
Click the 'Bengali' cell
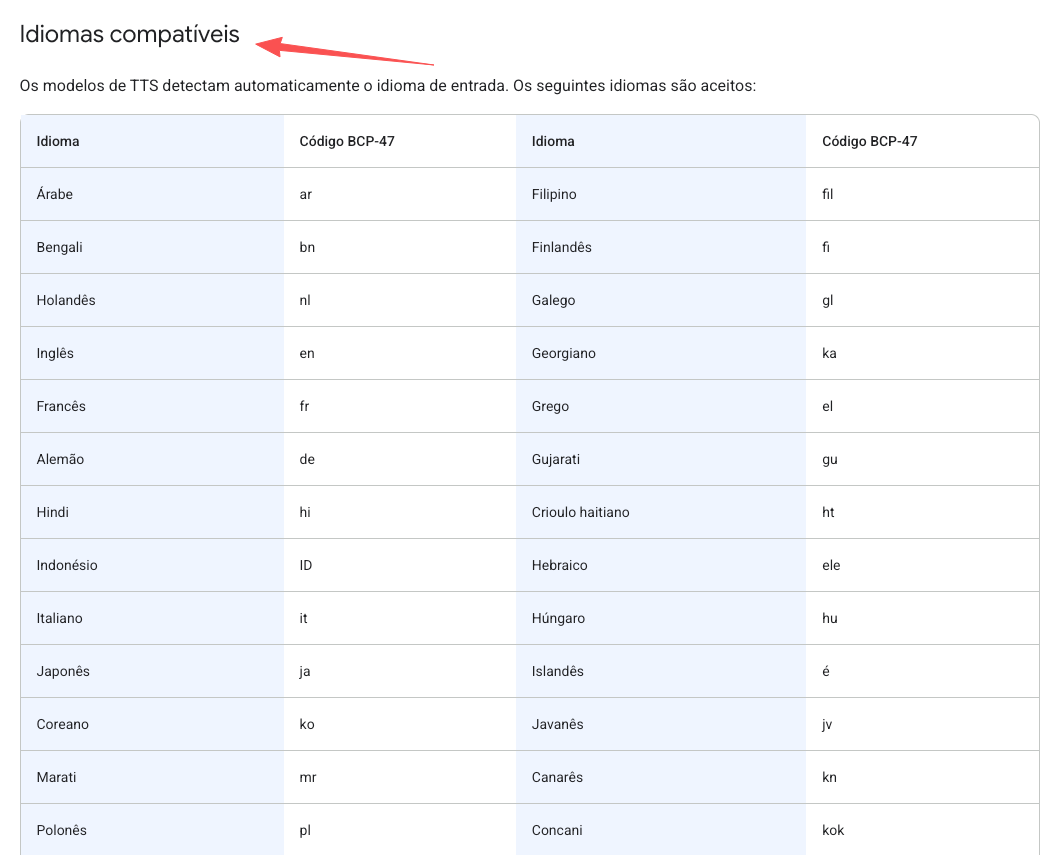tap(152, 247)
